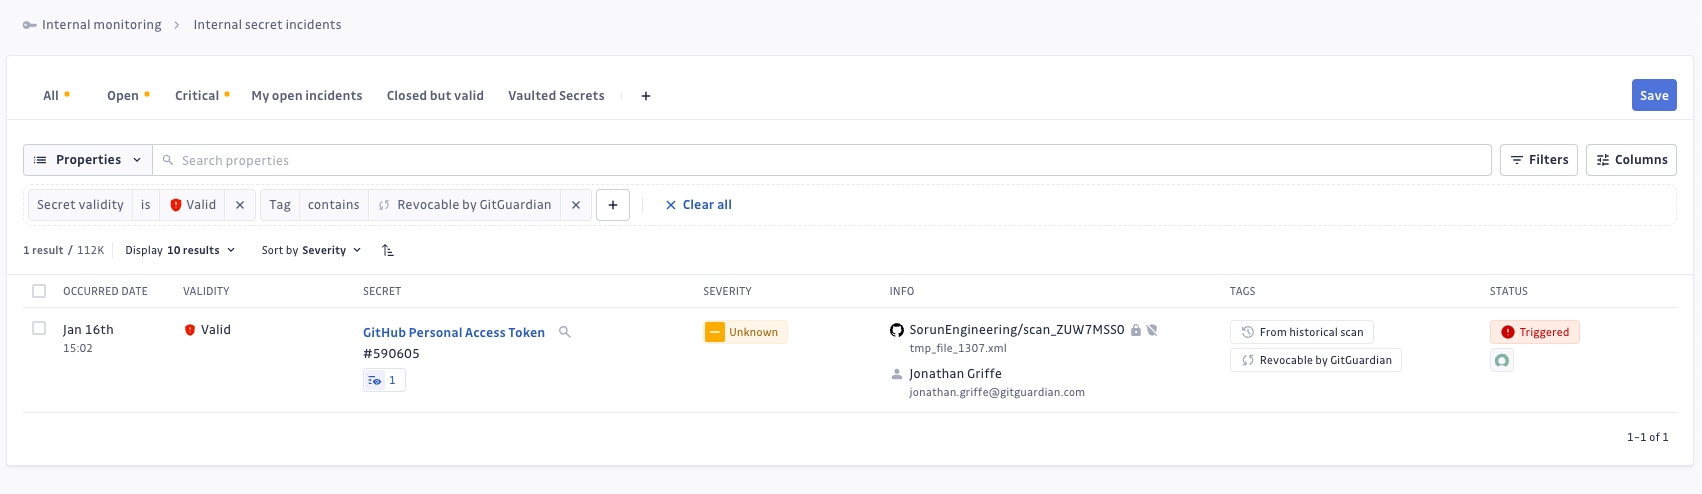Click the tmp_file_1307.xml filename
Screen dimensions: 1702x494
click(958, 349)
